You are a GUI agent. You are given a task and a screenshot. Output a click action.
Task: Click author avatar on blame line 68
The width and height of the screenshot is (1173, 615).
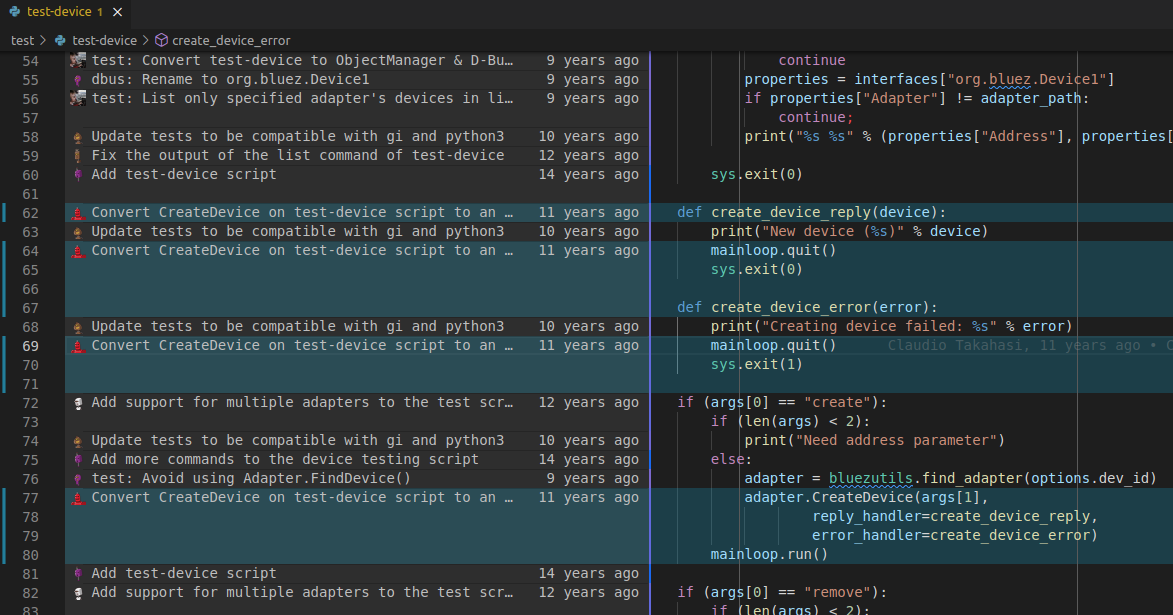coord(78,326)
